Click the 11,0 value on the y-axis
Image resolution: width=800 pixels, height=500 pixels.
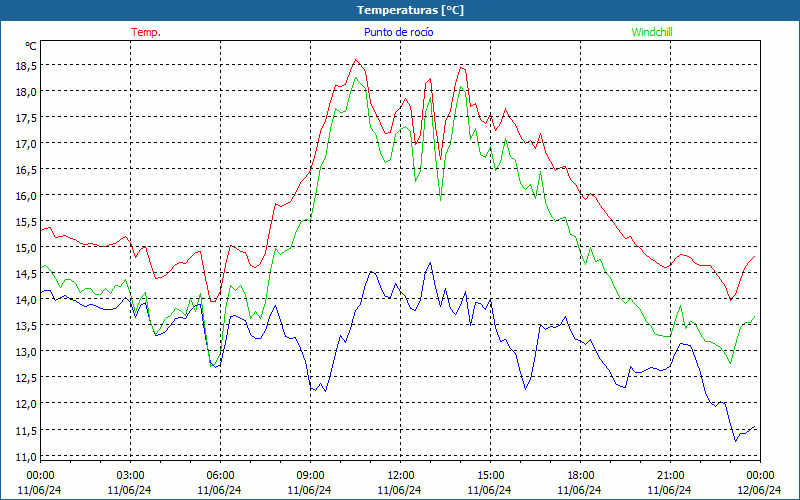click(x=26, y=457)
